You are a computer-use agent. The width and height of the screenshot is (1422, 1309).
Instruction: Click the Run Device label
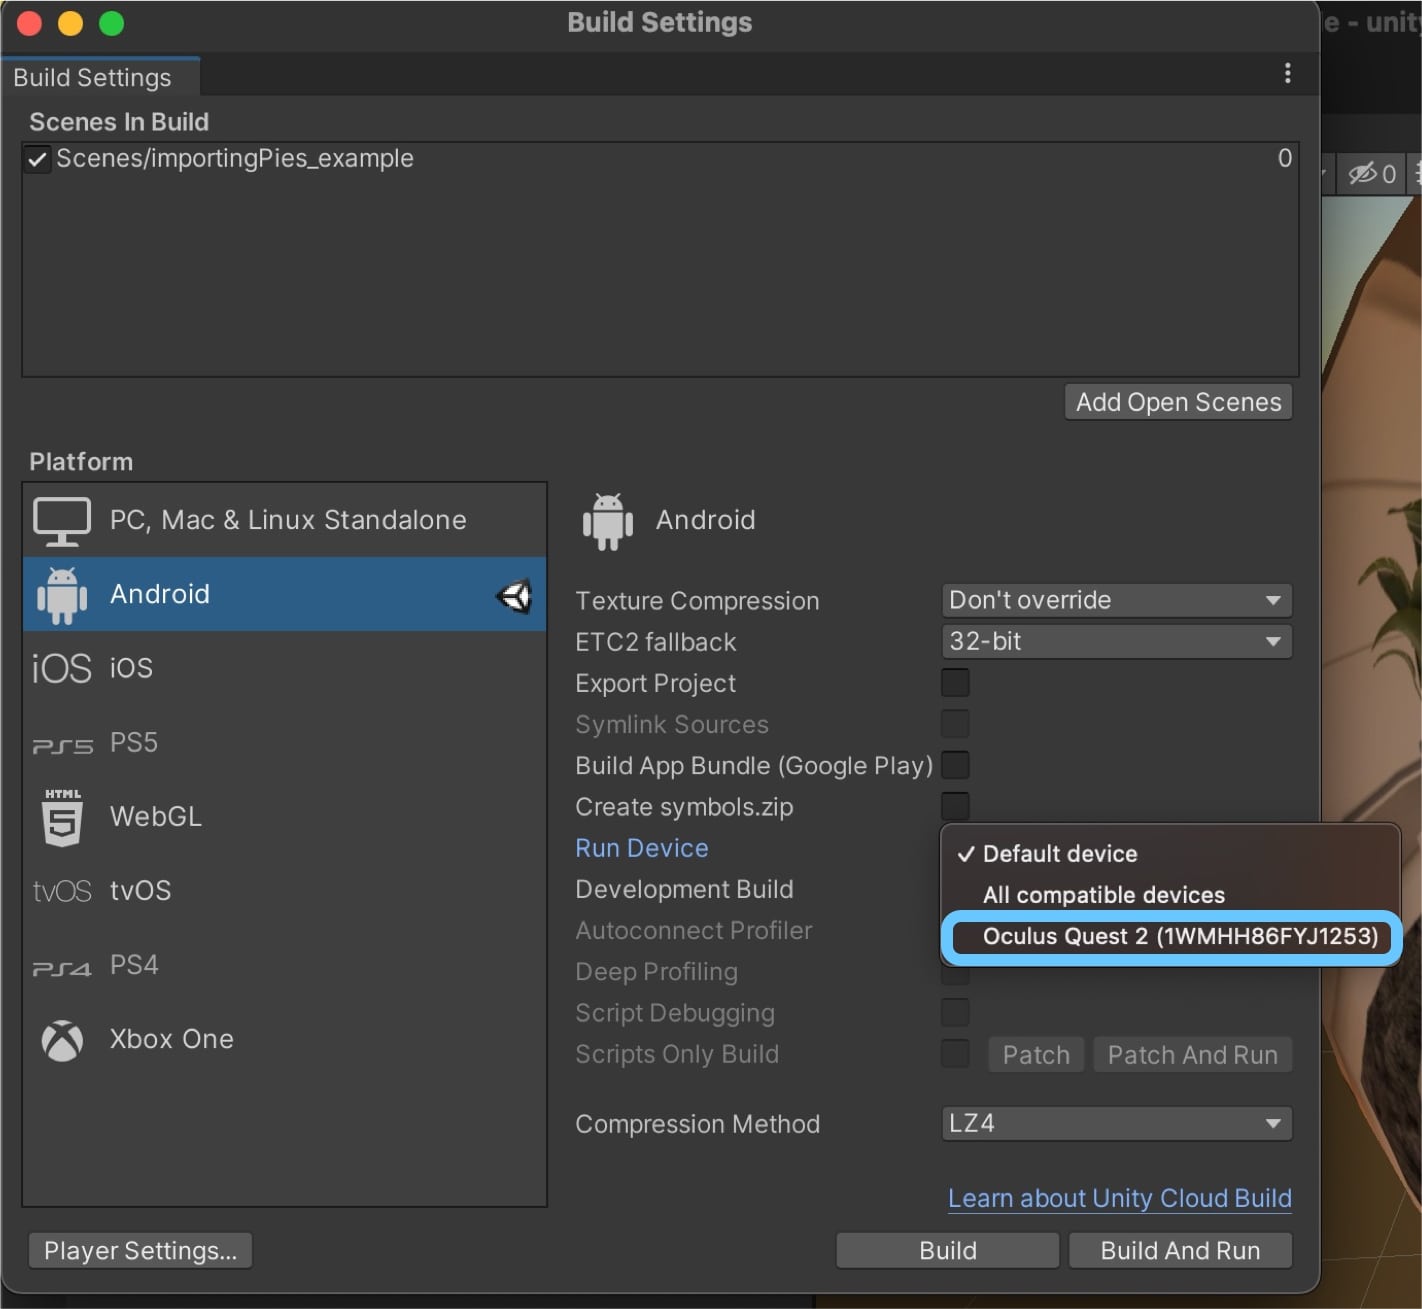(642, 848)
